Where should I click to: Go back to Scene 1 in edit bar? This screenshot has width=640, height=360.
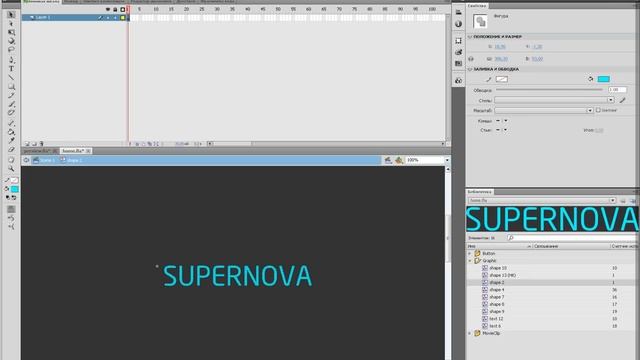coord(44,160)
